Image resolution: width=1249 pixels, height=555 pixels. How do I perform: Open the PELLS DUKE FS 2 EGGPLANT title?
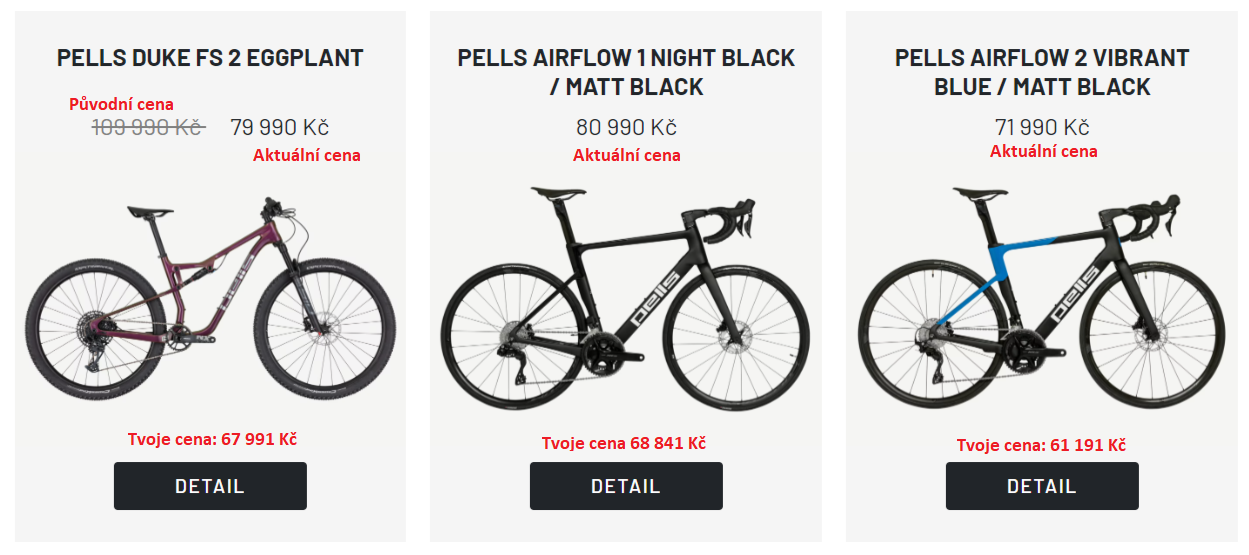pyautogui.click(x=210, y=58)
